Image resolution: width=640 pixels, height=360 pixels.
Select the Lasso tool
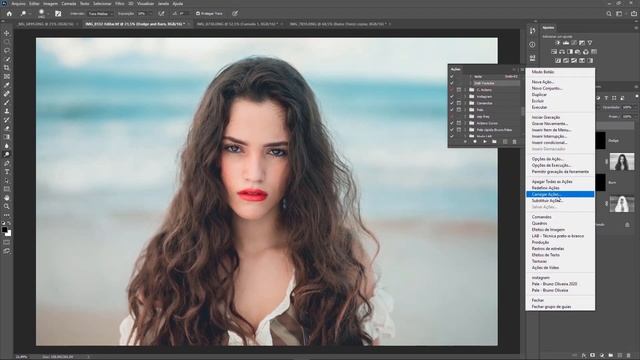click(x=7, y=50)
